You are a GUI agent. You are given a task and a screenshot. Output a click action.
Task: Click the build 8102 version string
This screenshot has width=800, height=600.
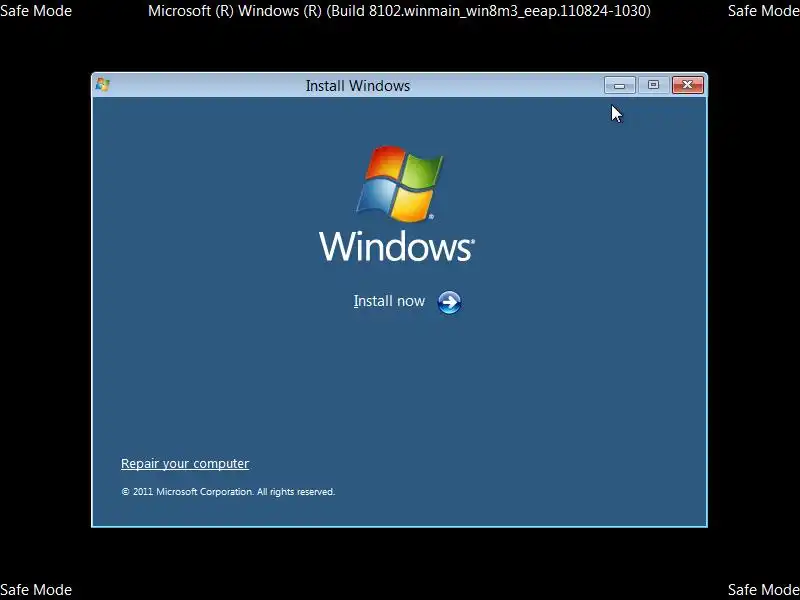pyautogui.click(x=399, y=11)
